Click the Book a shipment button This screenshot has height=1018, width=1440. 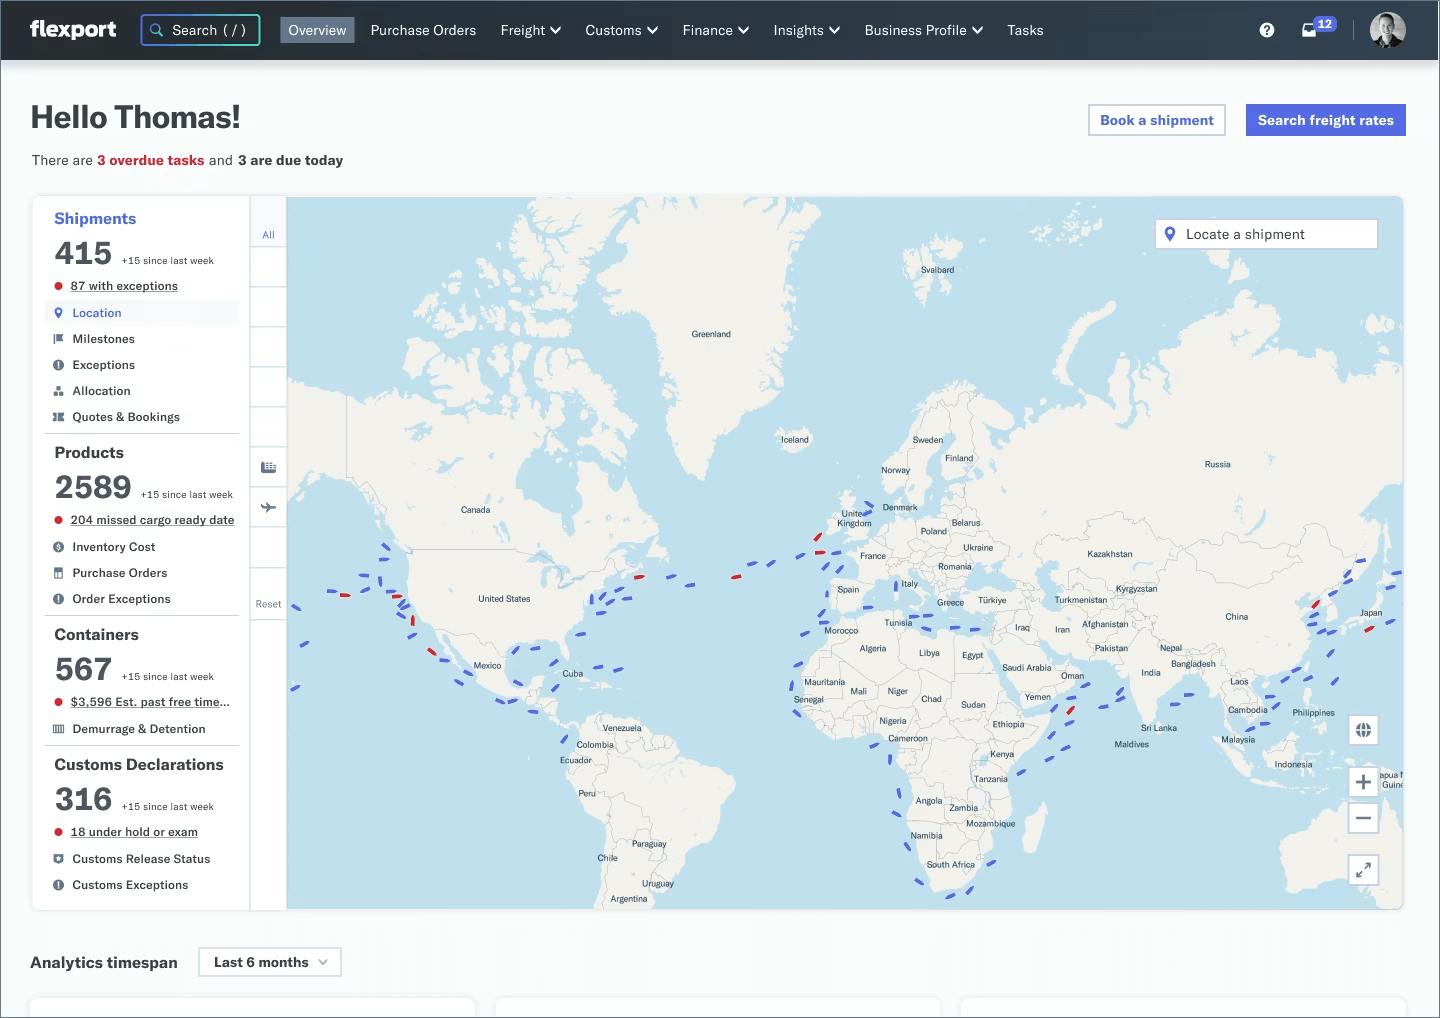(1156, 119)
